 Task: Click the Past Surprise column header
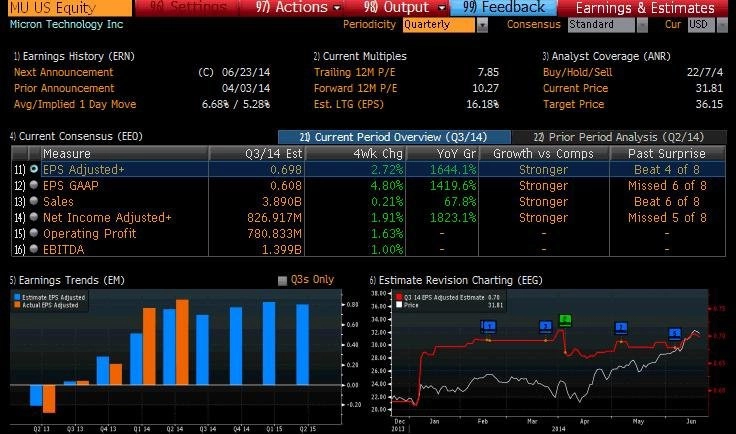click(x=667, y=153)
